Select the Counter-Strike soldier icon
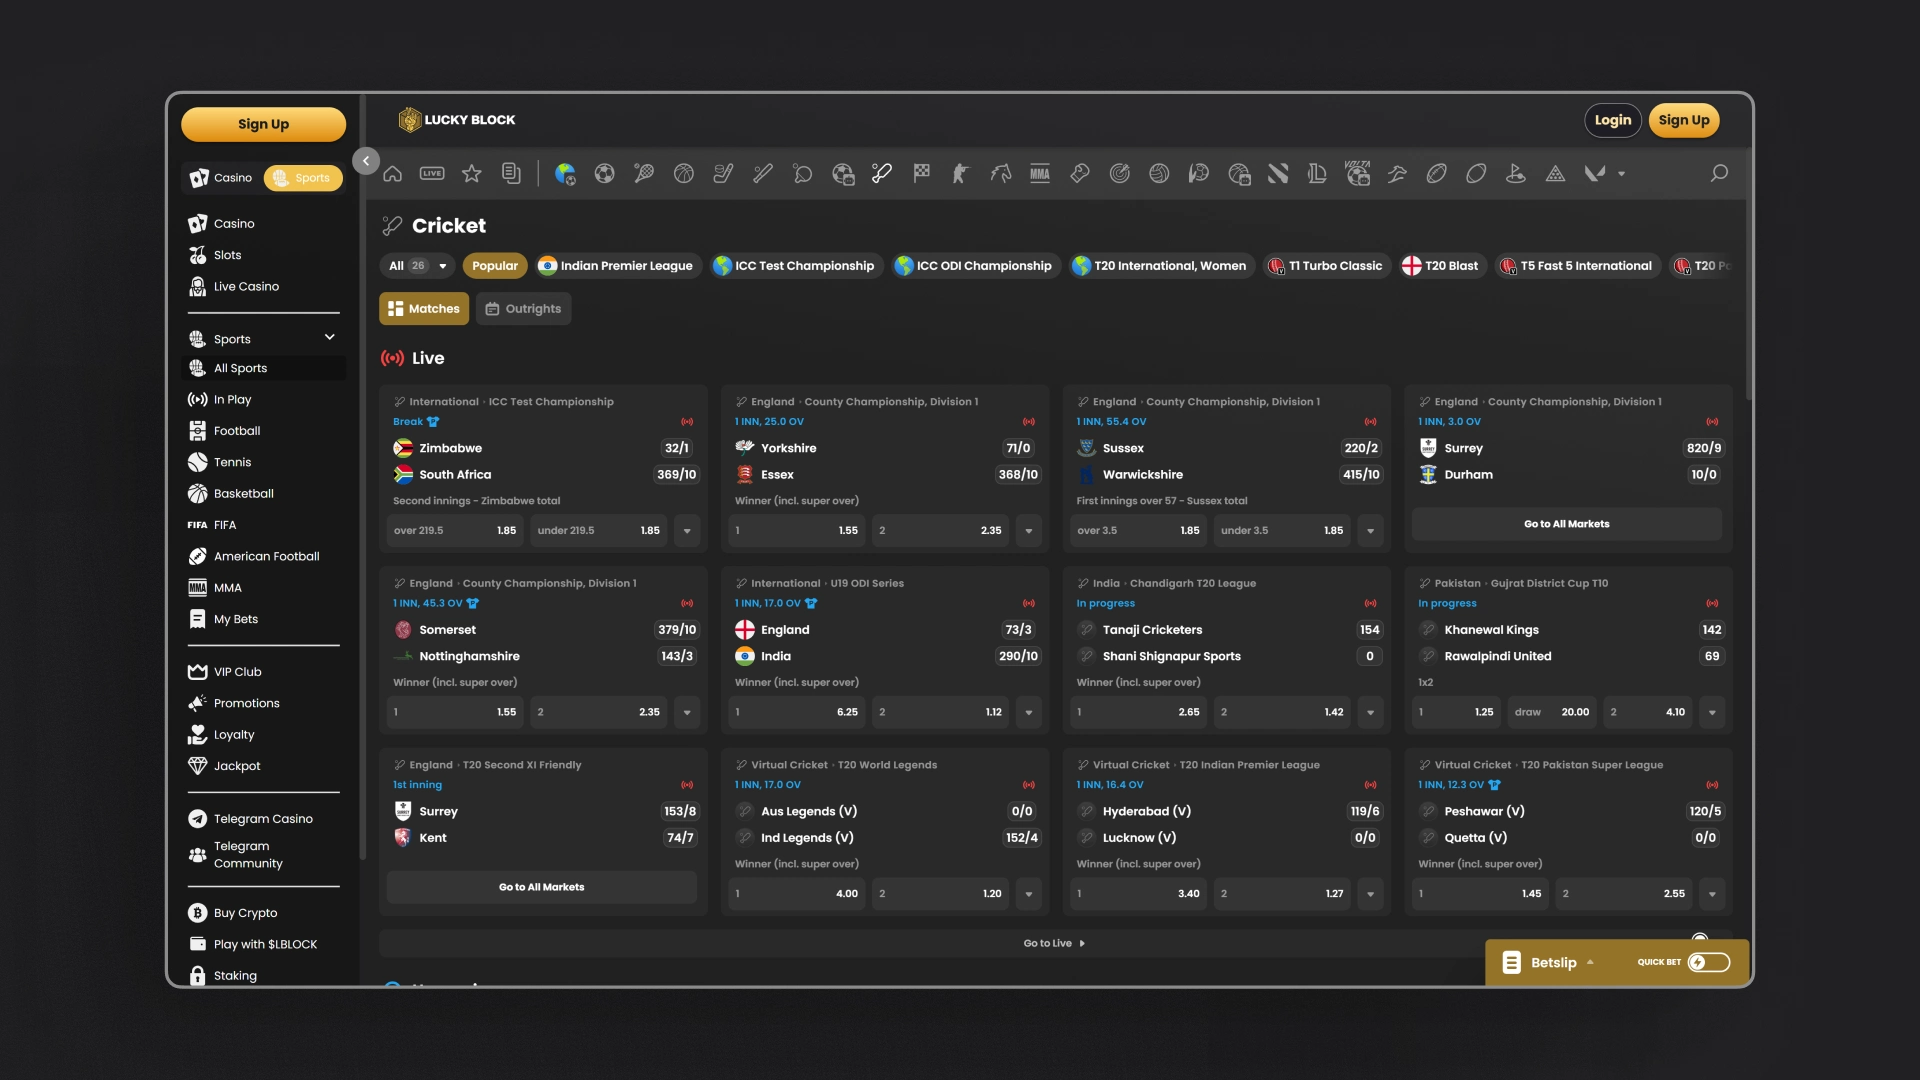 [x=960, y=174]
